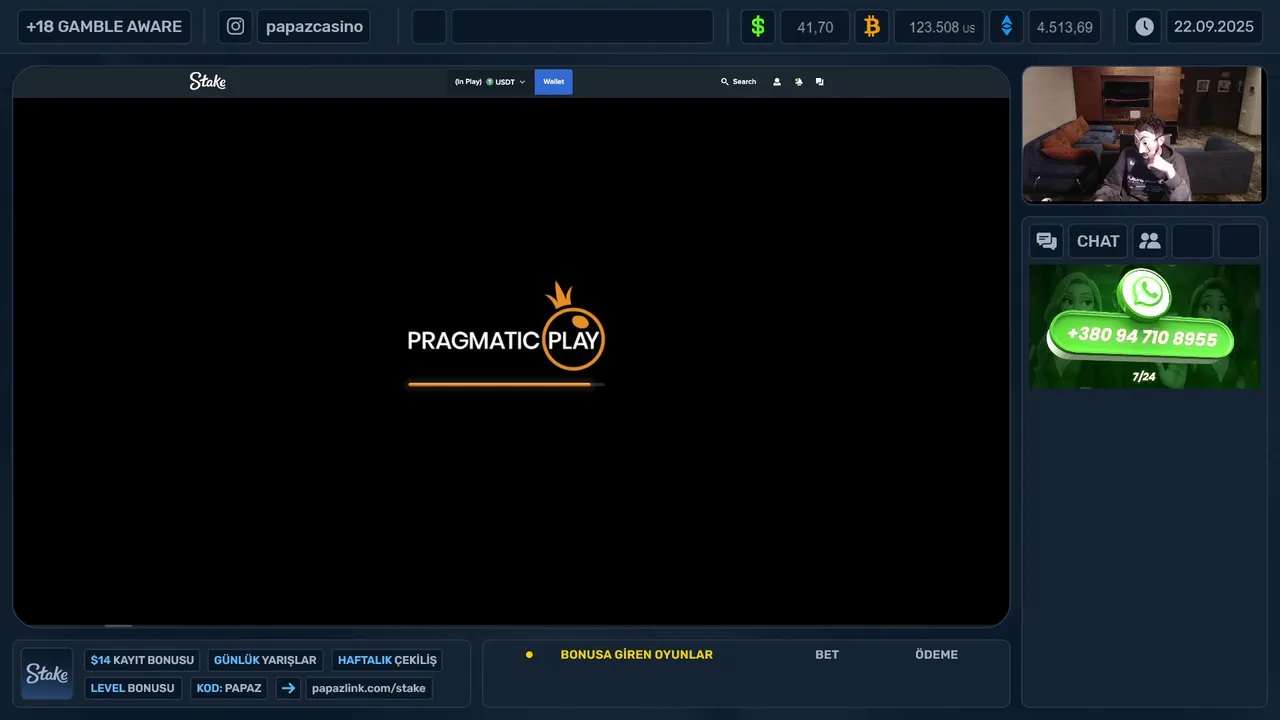This screenshot has width=1280, height=720.
Task: Click the green dollar sign icon
Action: [x=758, y=27]
